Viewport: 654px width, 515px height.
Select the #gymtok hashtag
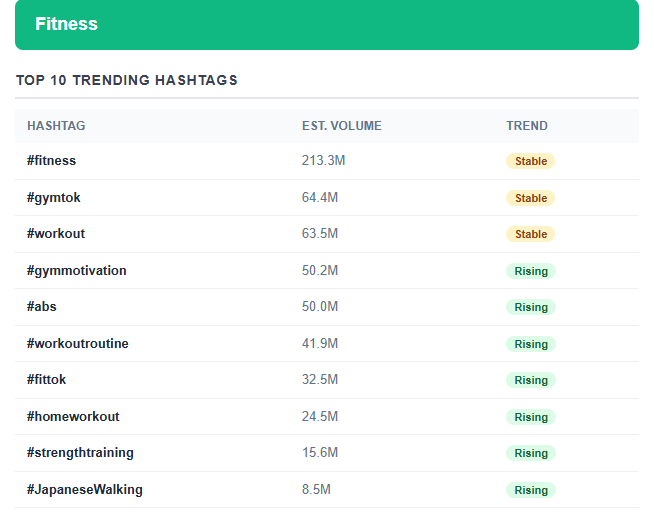point(54,198)
